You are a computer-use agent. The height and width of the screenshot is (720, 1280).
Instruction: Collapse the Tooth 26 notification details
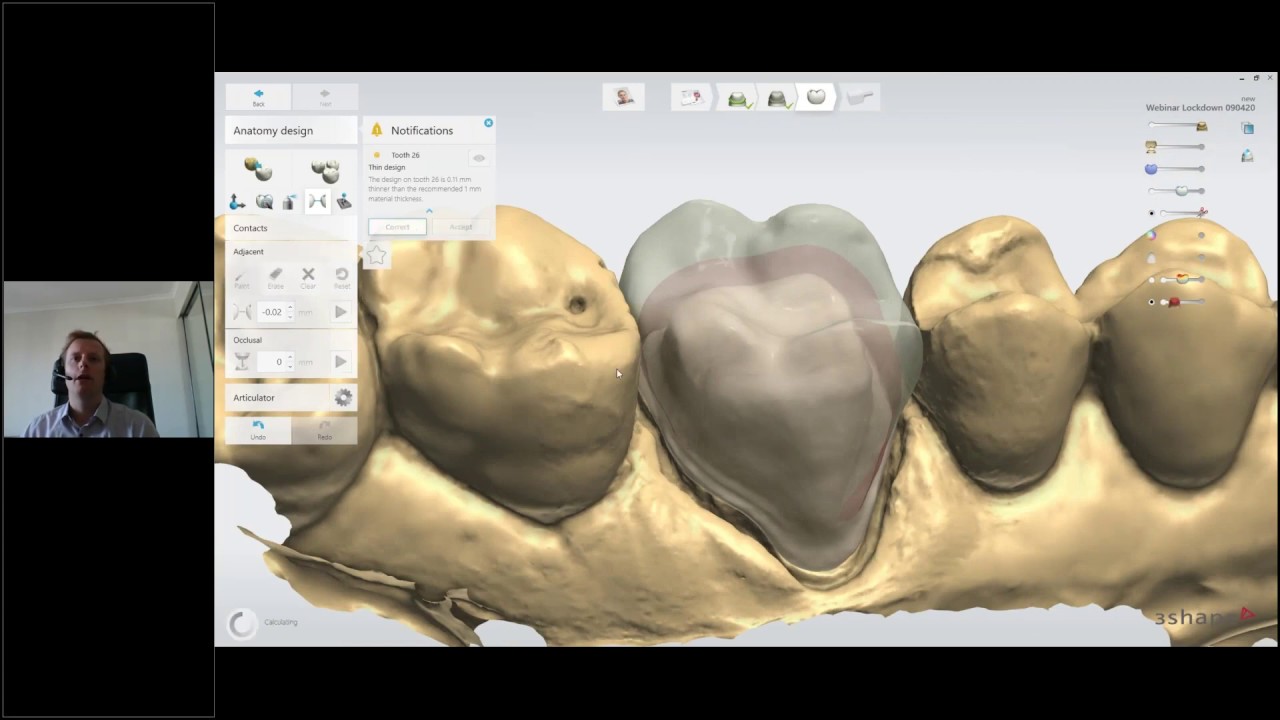pos(429,210)
